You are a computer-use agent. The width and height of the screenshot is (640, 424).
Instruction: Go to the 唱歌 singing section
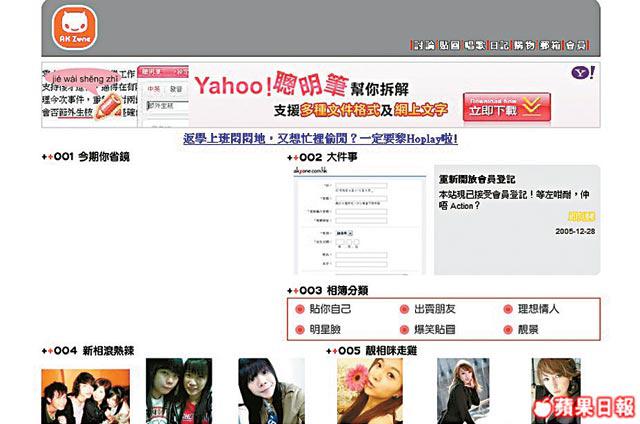(475, 45)
